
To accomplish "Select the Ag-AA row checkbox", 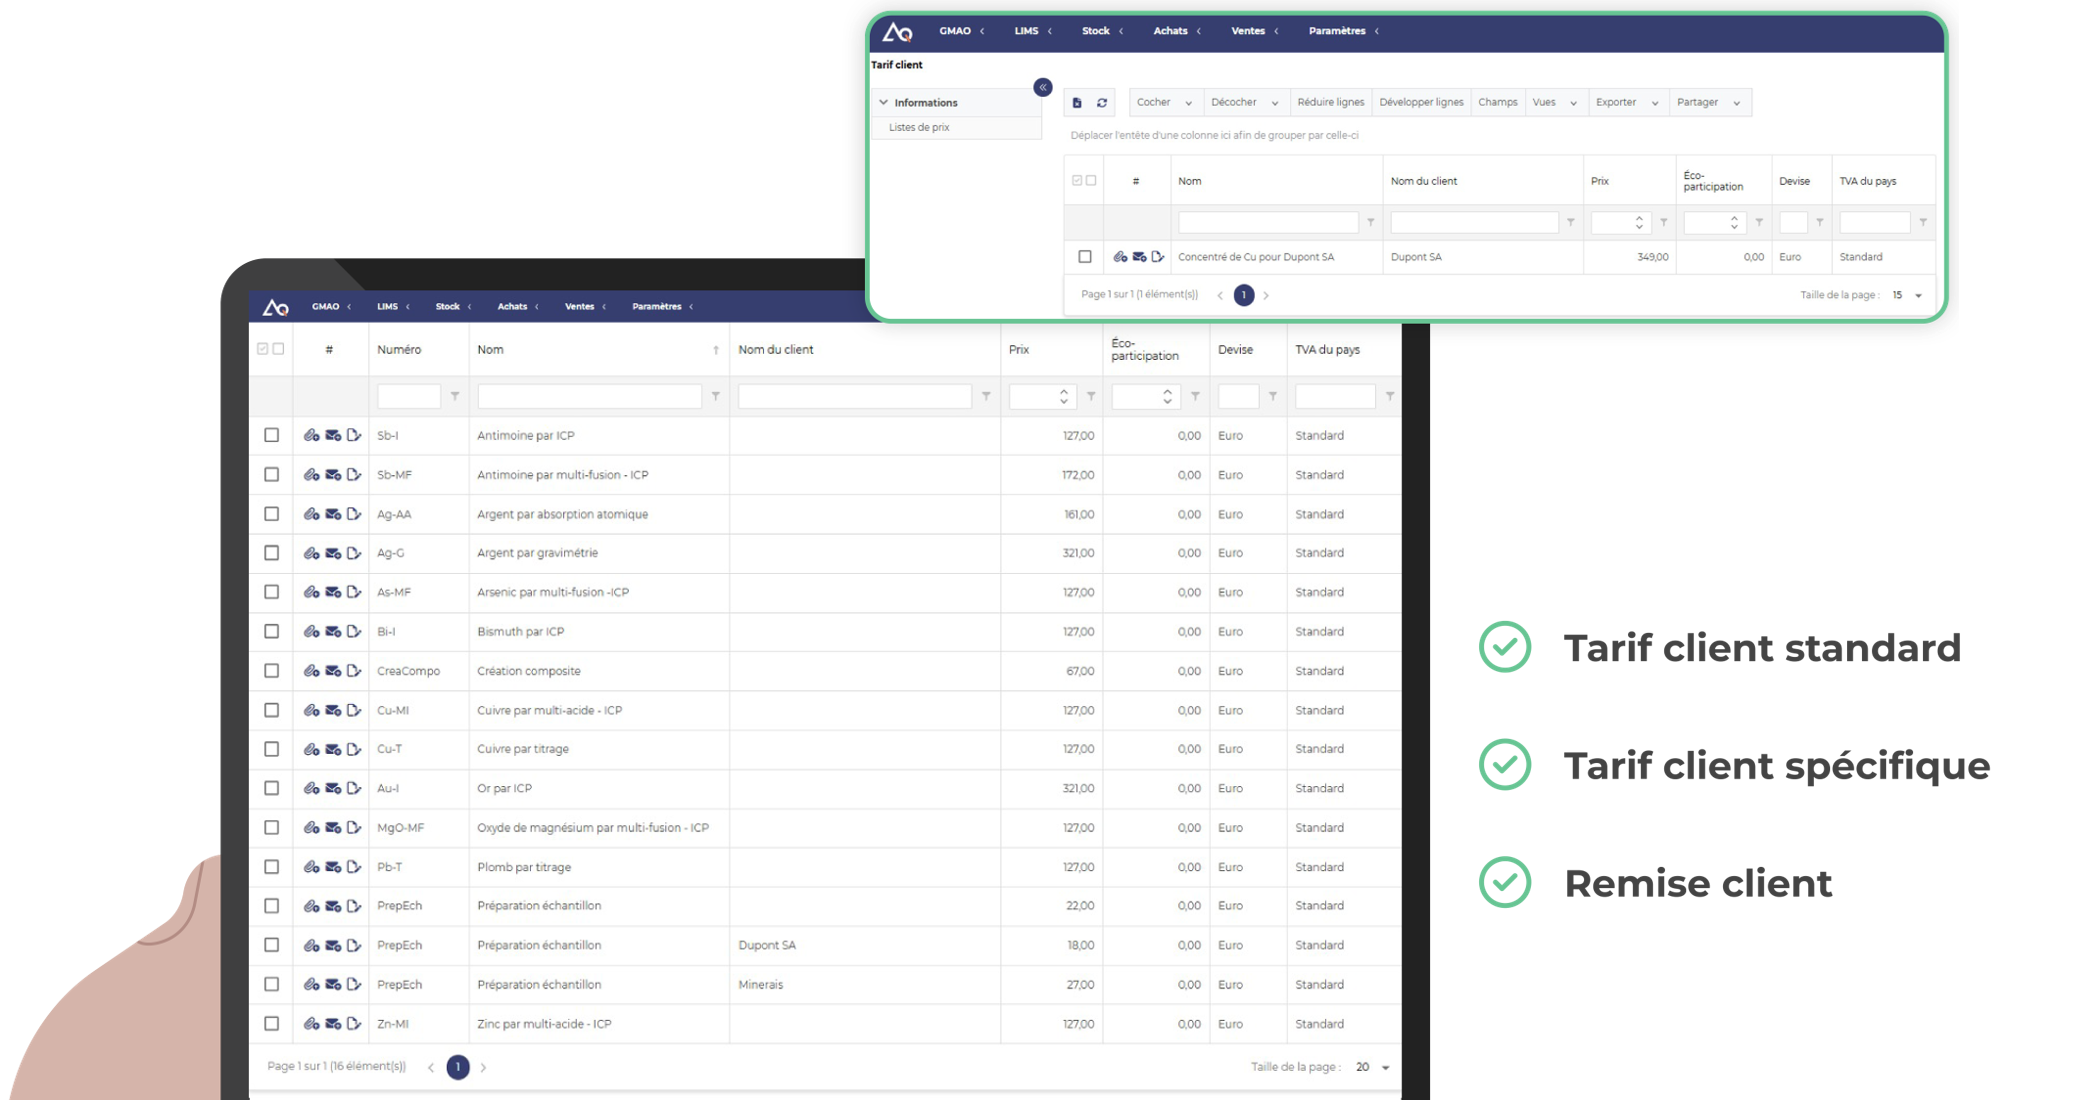I will (x=272, y=514).
